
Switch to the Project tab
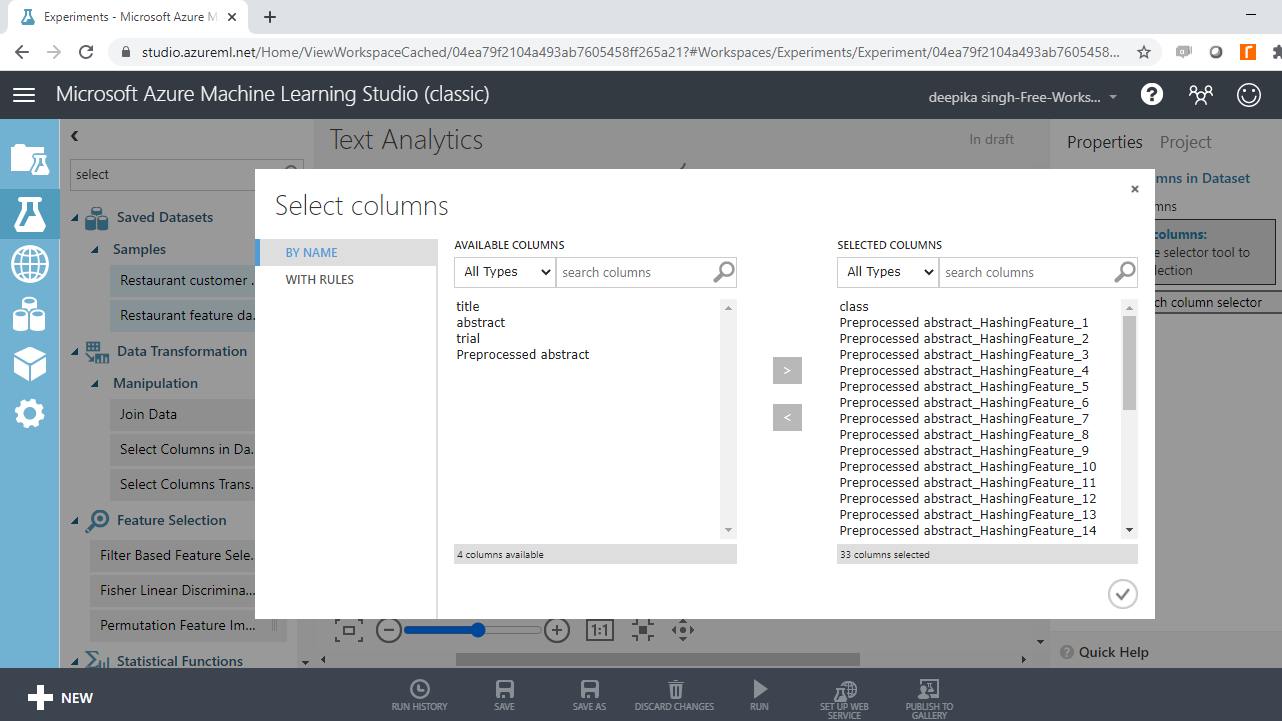pos(1185,142)
